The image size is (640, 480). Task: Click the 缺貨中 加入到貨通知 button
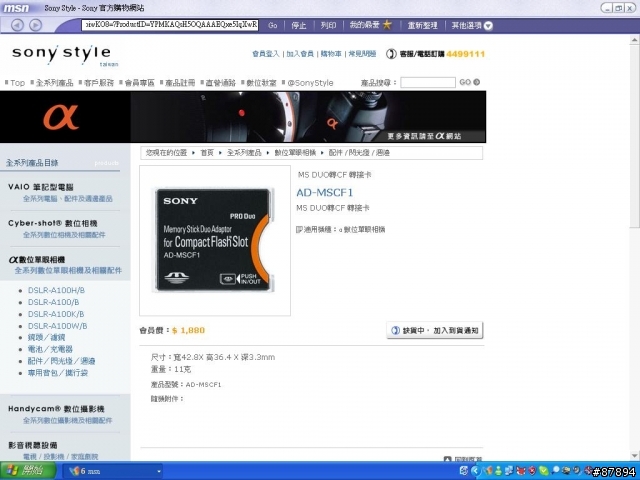[435, 330]
